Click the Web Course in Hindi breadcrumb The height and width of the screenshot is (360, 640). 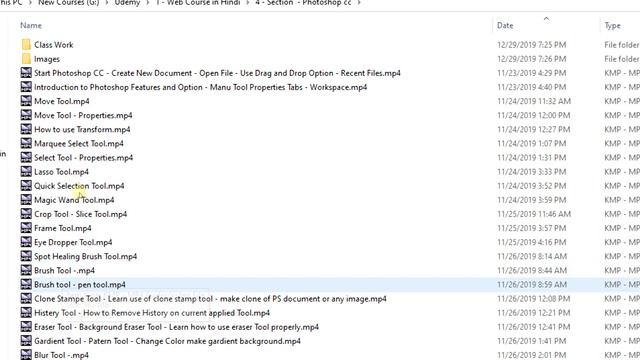tap(198, 3)
